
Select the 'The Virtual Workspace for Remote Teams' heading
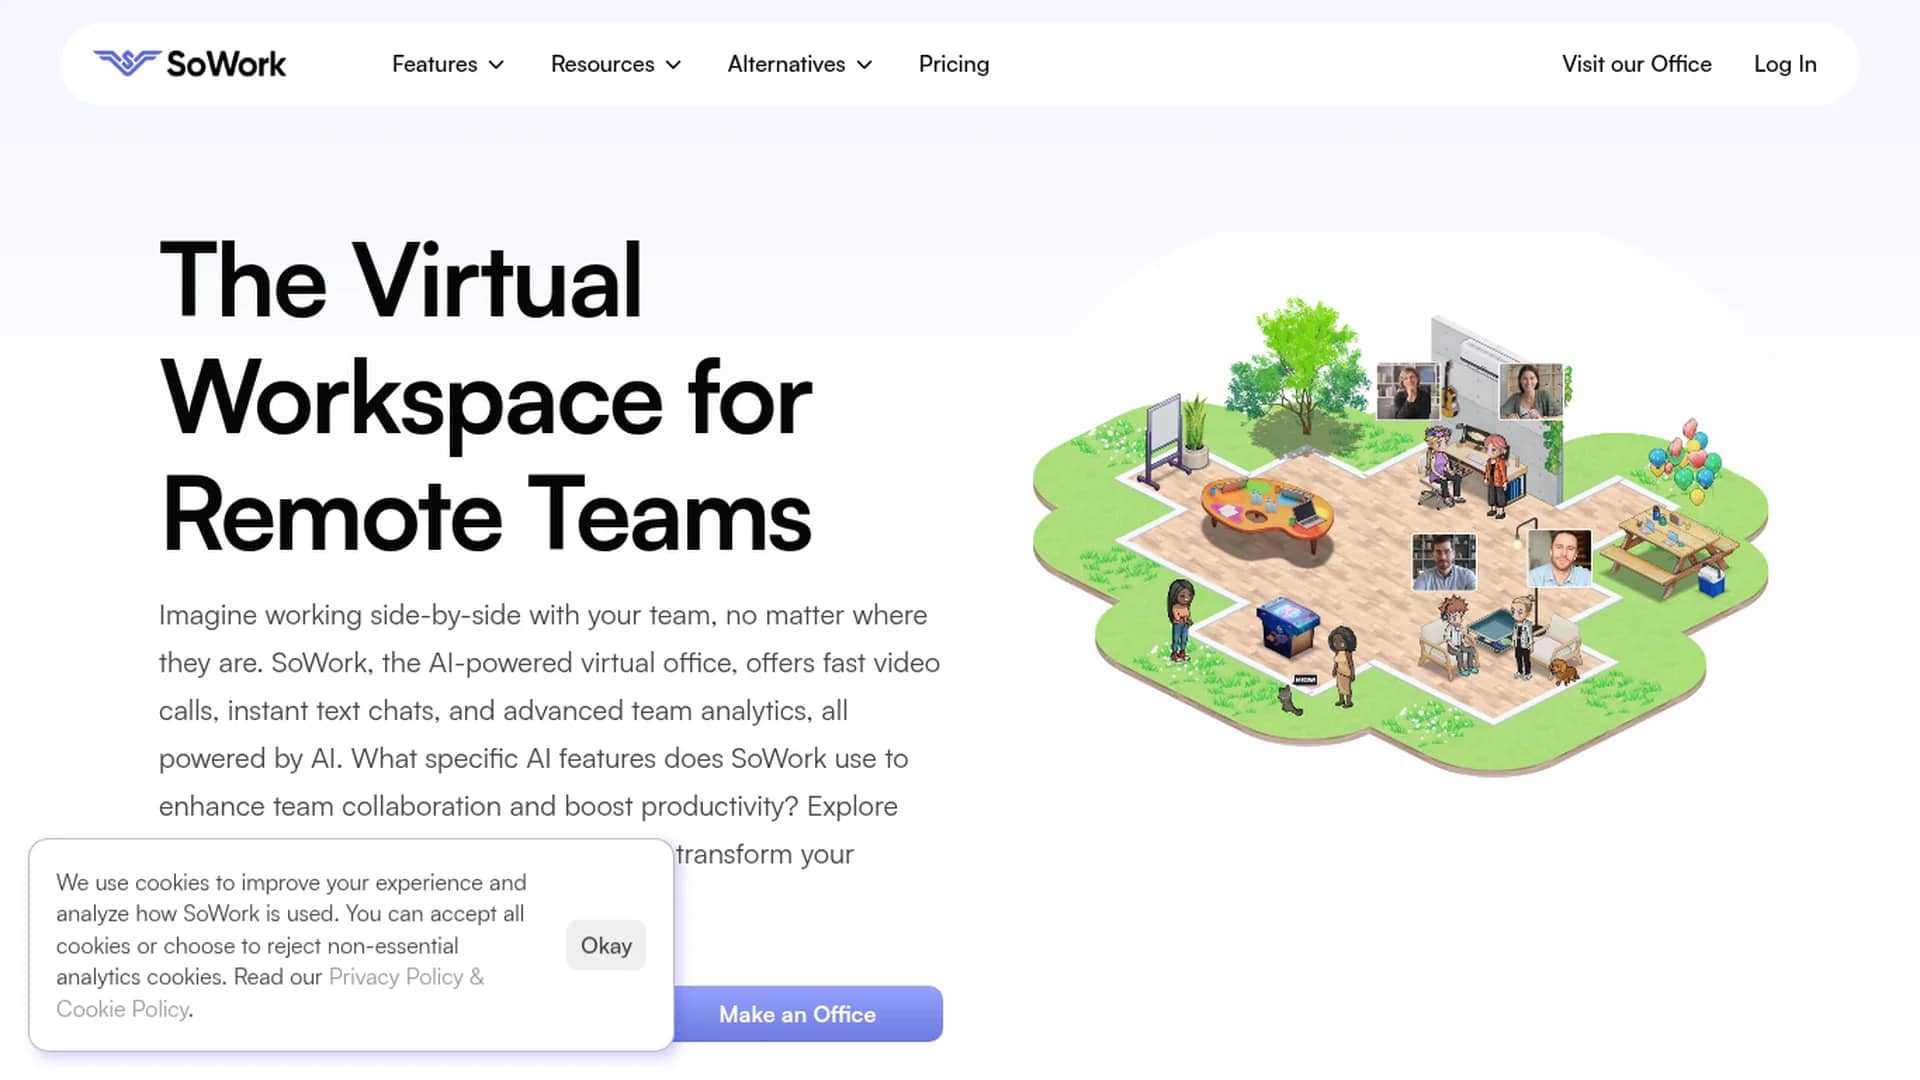(486, 397)
